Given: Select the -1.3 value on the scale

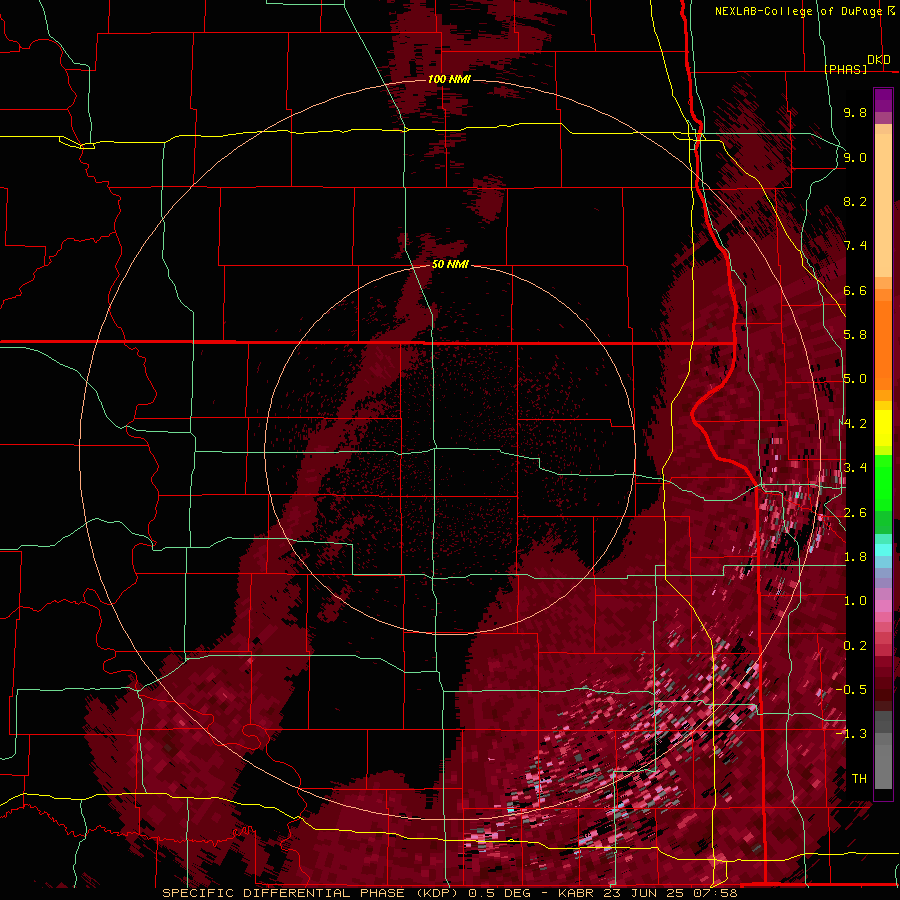Looking at the screenshot, I should click(851, 734).
